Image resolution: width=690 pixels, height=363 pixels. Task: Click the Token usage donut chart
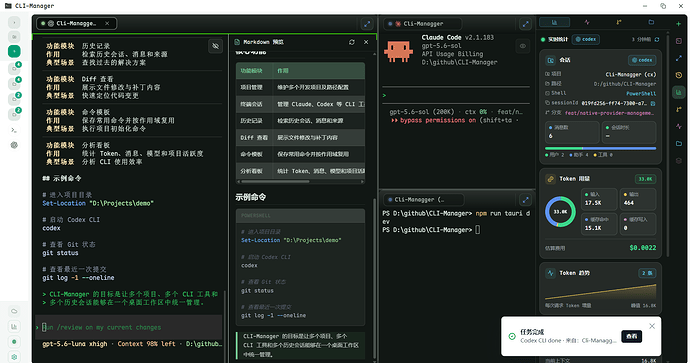pos(560,212)
